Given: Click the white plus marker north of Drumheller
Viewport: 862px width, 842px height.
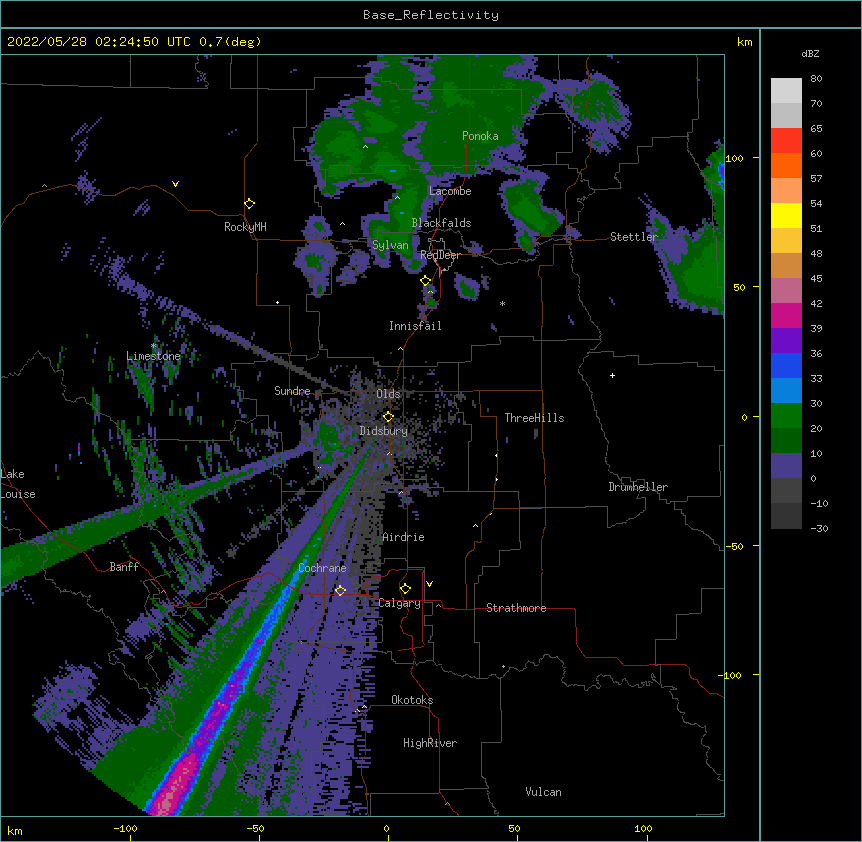Looking at the screenshot, I should pos(612,375).
